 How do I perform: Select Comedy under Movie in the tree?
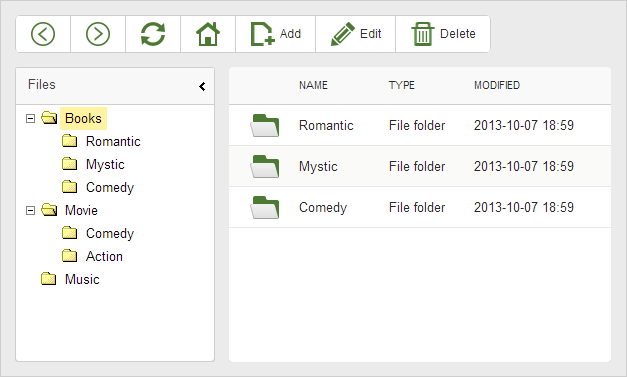pyautogui.click(x=110, y=233)
